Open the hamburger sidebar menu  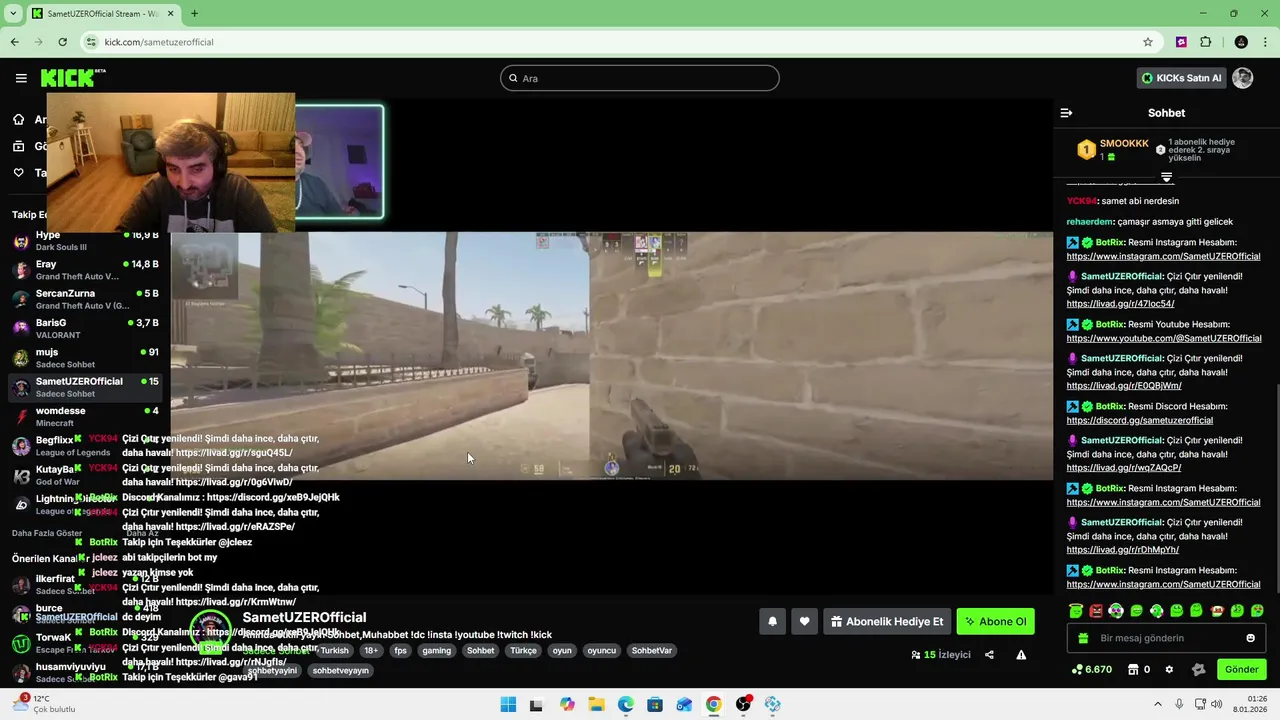(21, 78)
